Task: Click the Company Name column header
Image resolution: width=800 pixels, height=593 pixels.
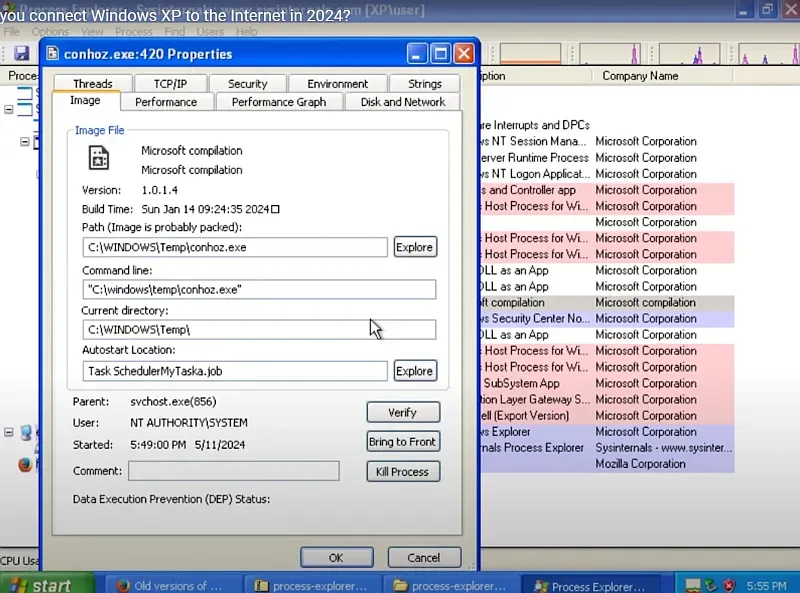Action: tap(640, 76)
